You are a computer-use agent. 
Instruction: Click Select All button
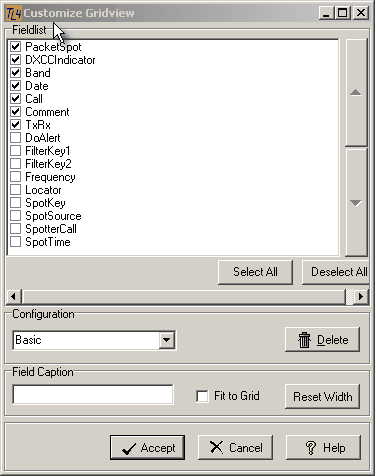coord(255,272)
